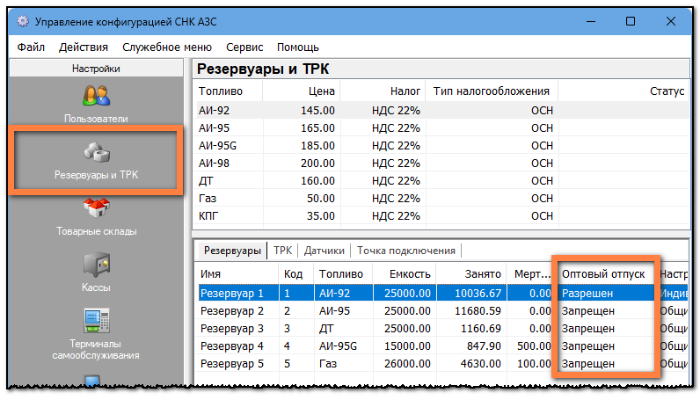Click the gear icon in the title bar
Image resolution: width=700 pixels, height=400 pixels.
tap(23, 21)
